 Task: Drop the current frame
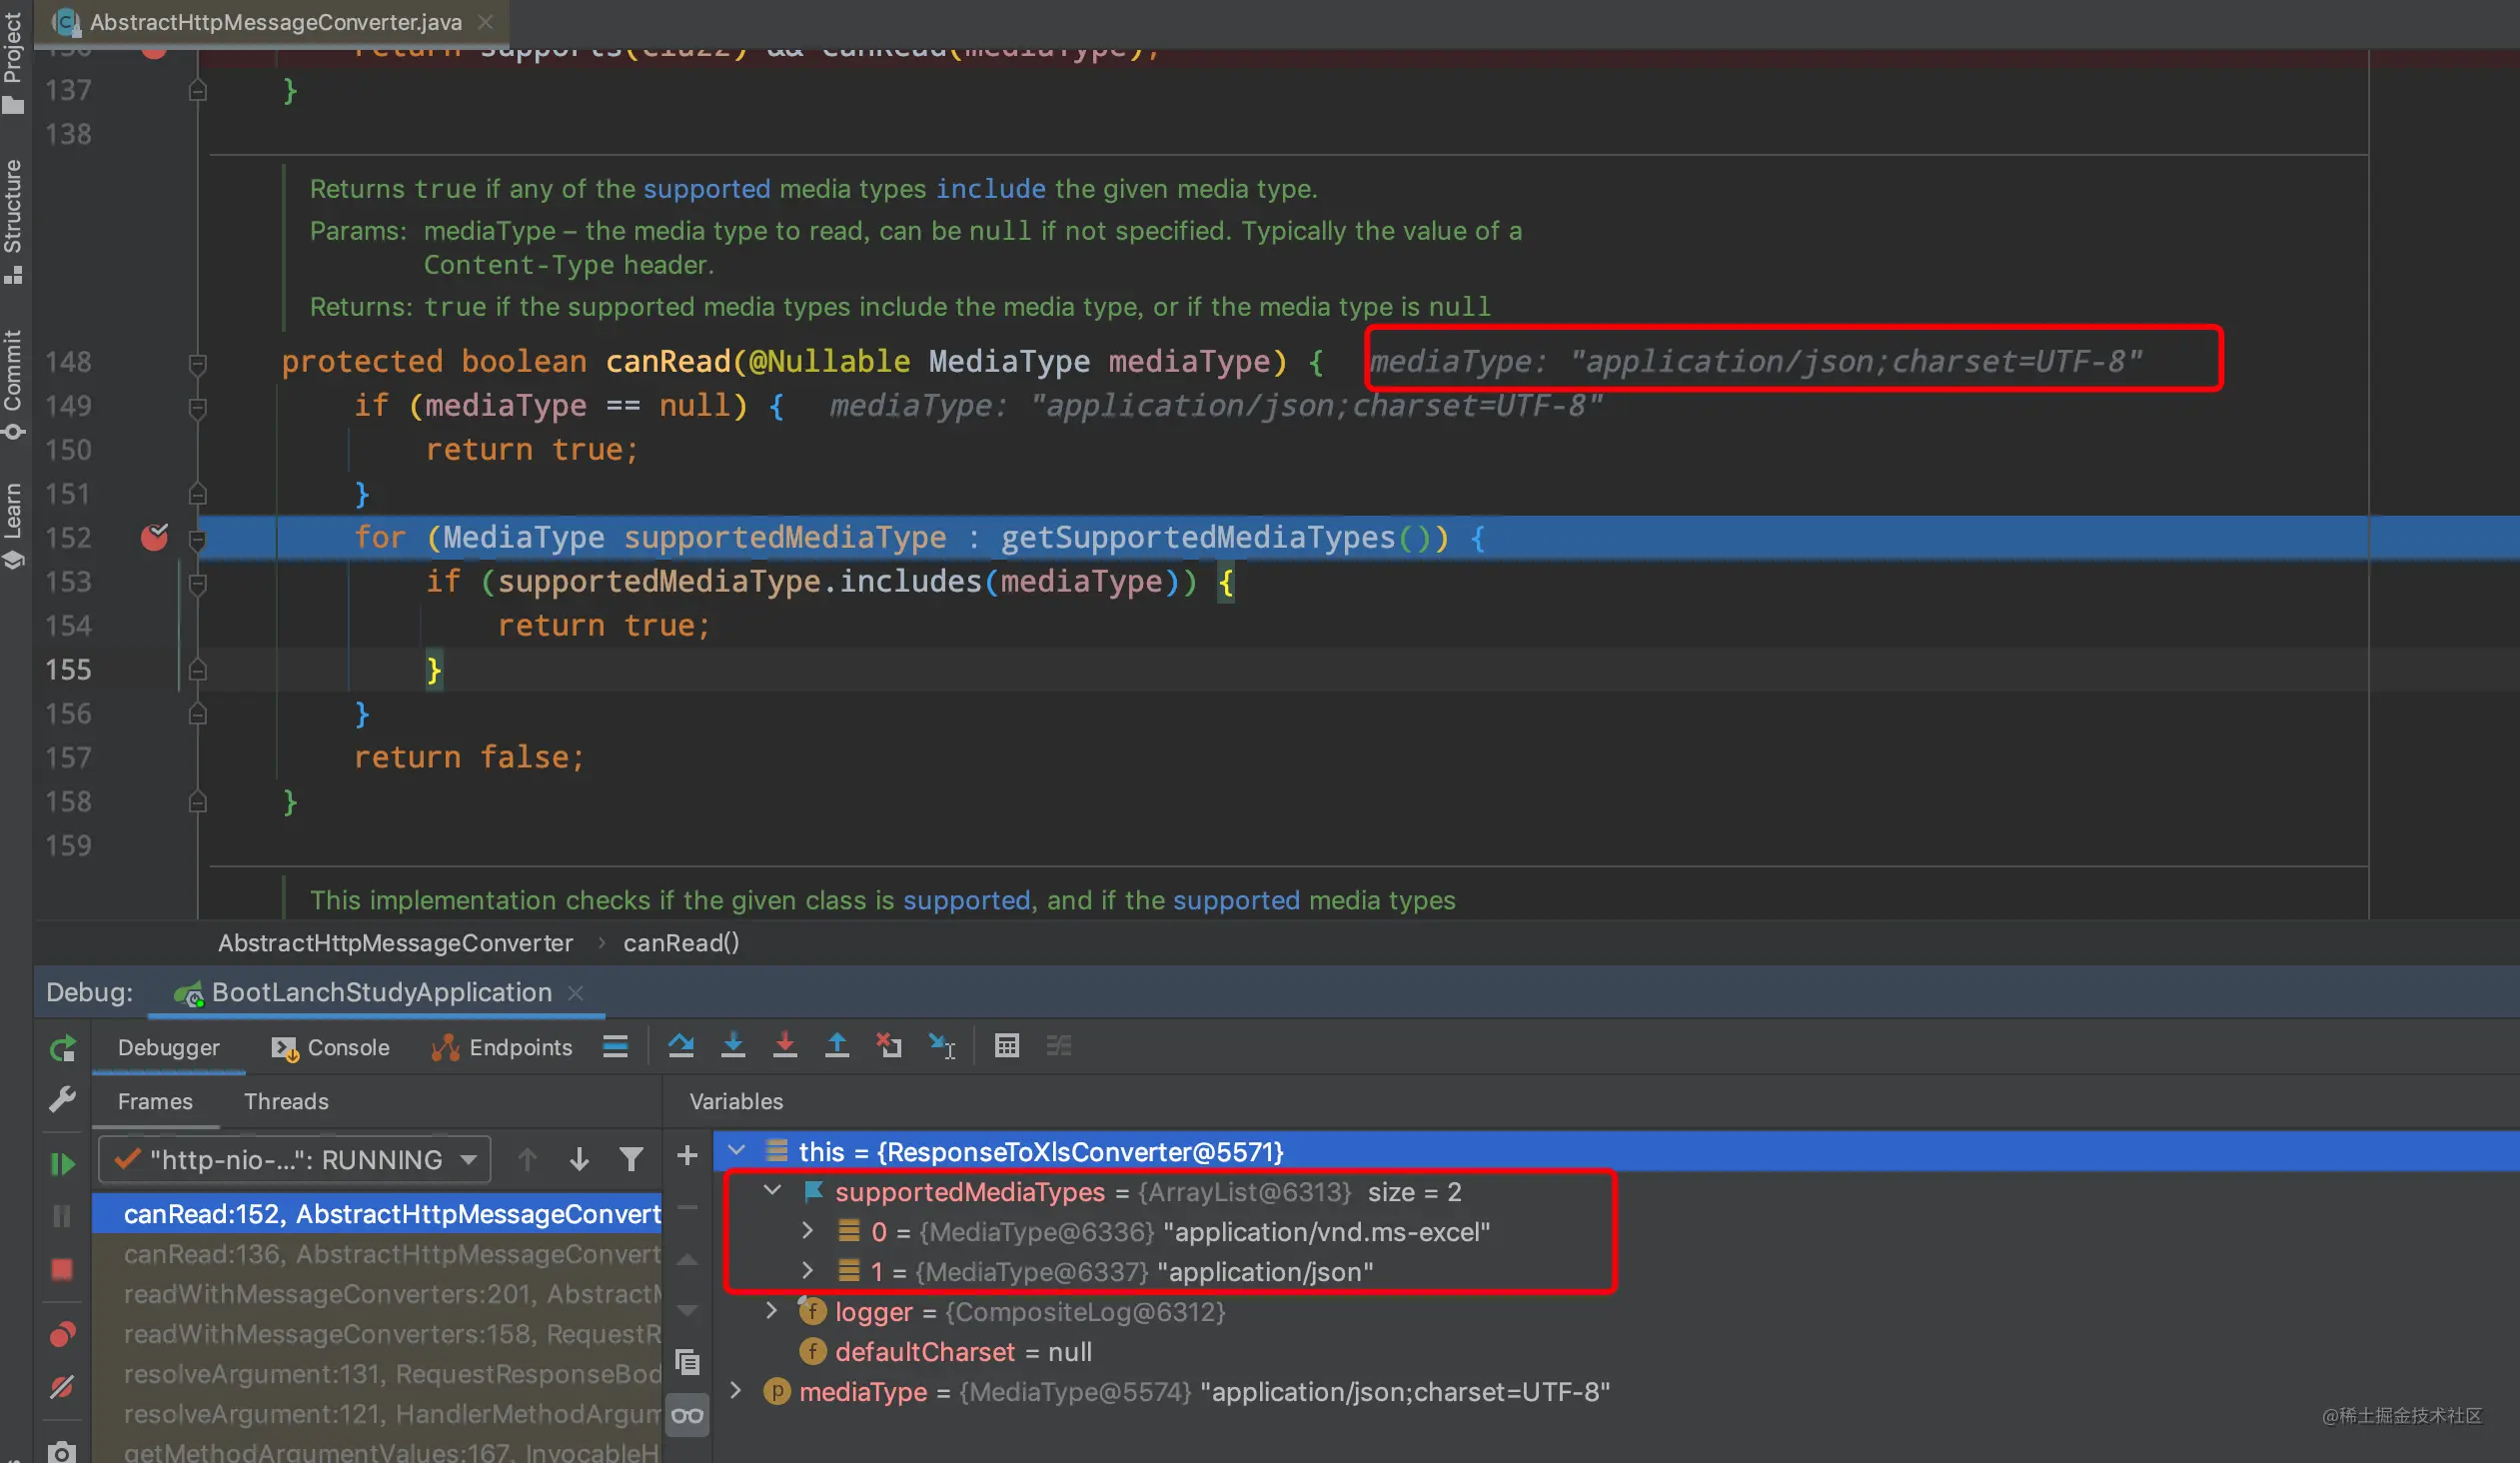(x=889, y=1046)
